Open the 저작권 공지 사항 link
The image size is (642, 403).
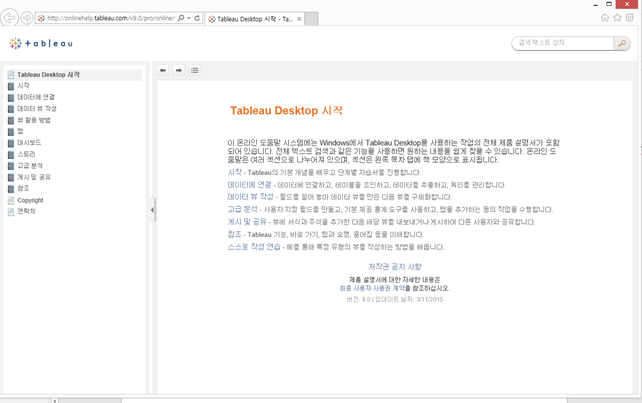[x=395, y=267]
